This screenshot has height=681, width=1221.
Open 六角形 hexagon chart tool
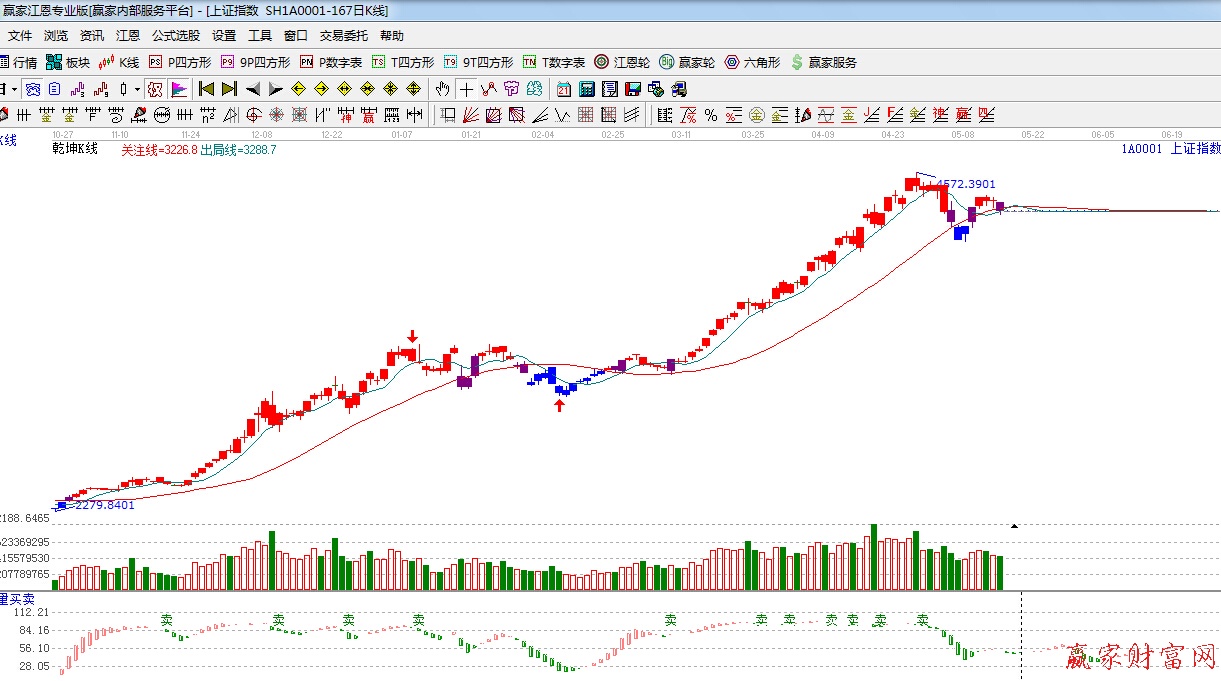coord(752,62)
